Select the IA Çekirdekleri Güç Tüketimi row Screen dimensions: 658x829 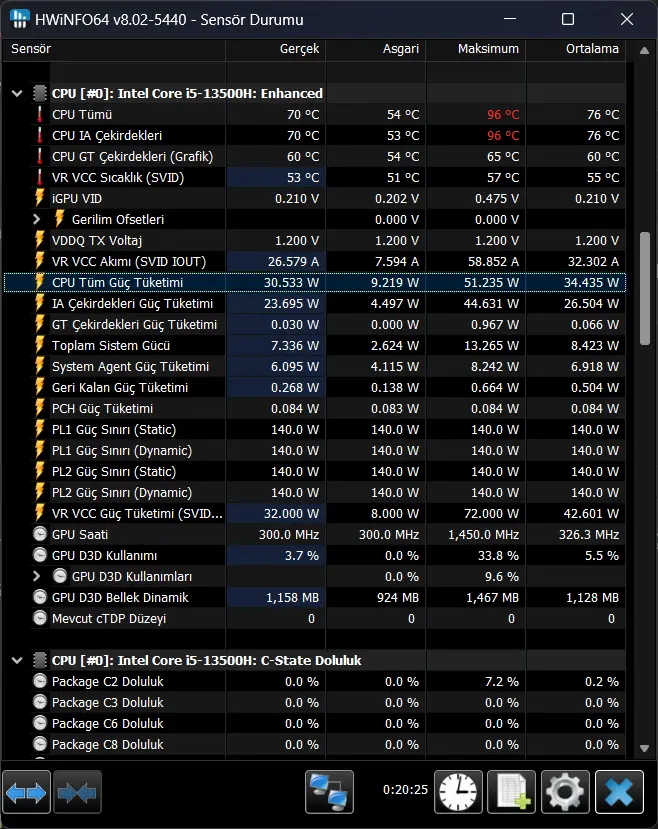(x=314, y=303)
